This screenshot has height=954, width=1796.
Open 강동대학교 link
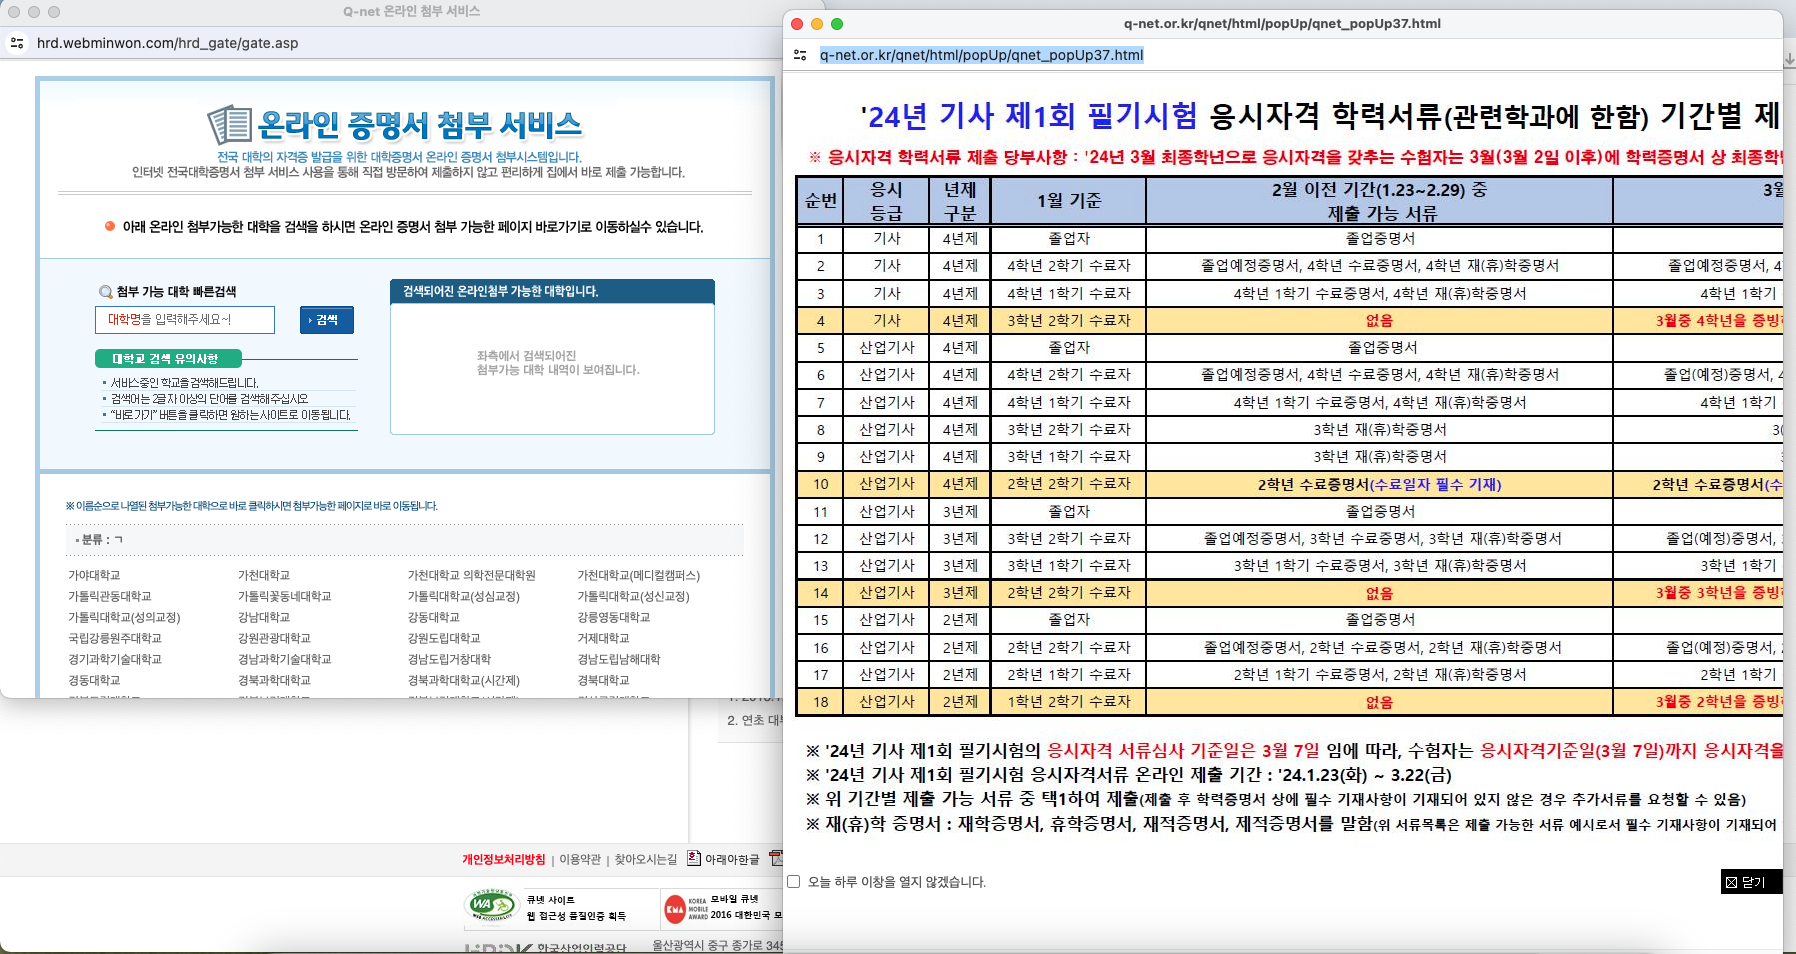[434, 617]
